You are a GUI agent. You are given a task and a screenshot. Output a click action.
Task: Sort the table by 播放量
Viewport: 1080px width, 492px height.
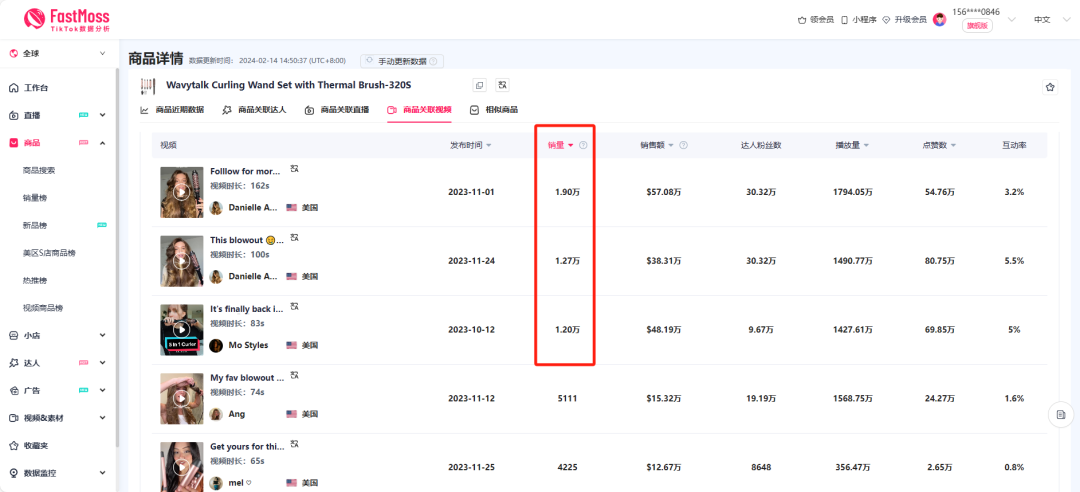852,145
